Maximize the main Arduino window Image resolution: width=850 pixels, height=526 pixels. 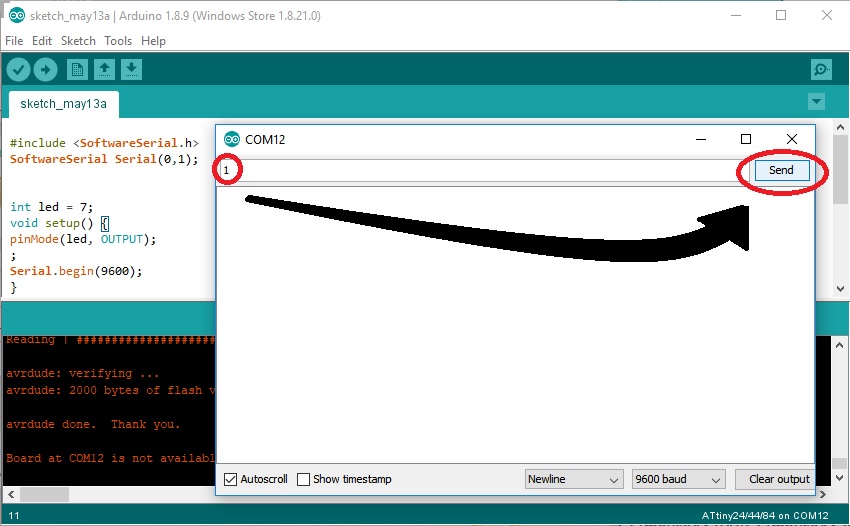[781, 15]
